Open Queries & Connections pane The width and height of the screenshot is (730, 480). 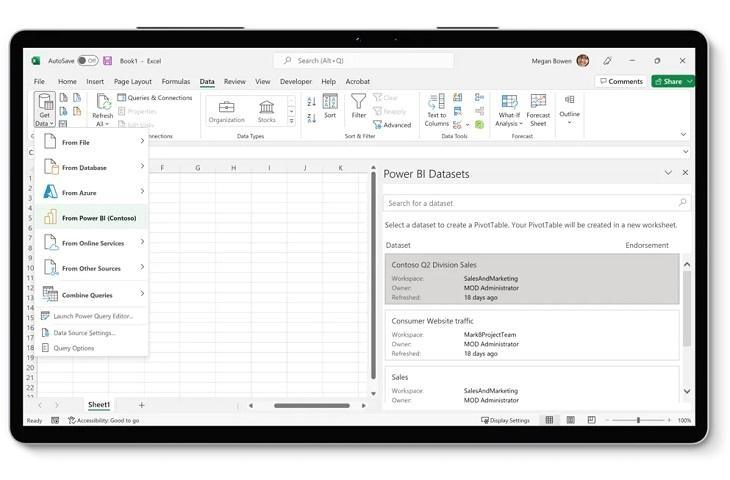point(155,98)
